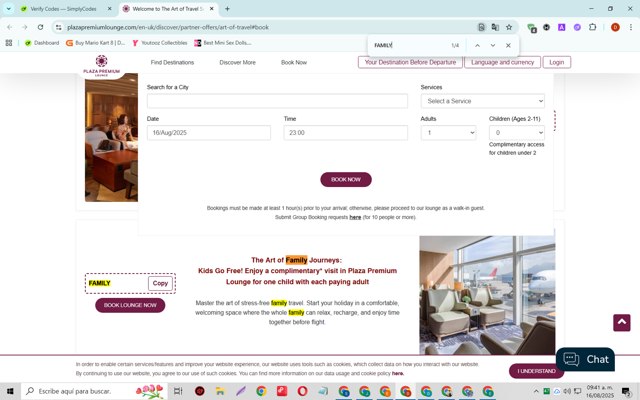Open the Chat widget
The width and height of the screenshot is (640, 400).
(585, 359)
